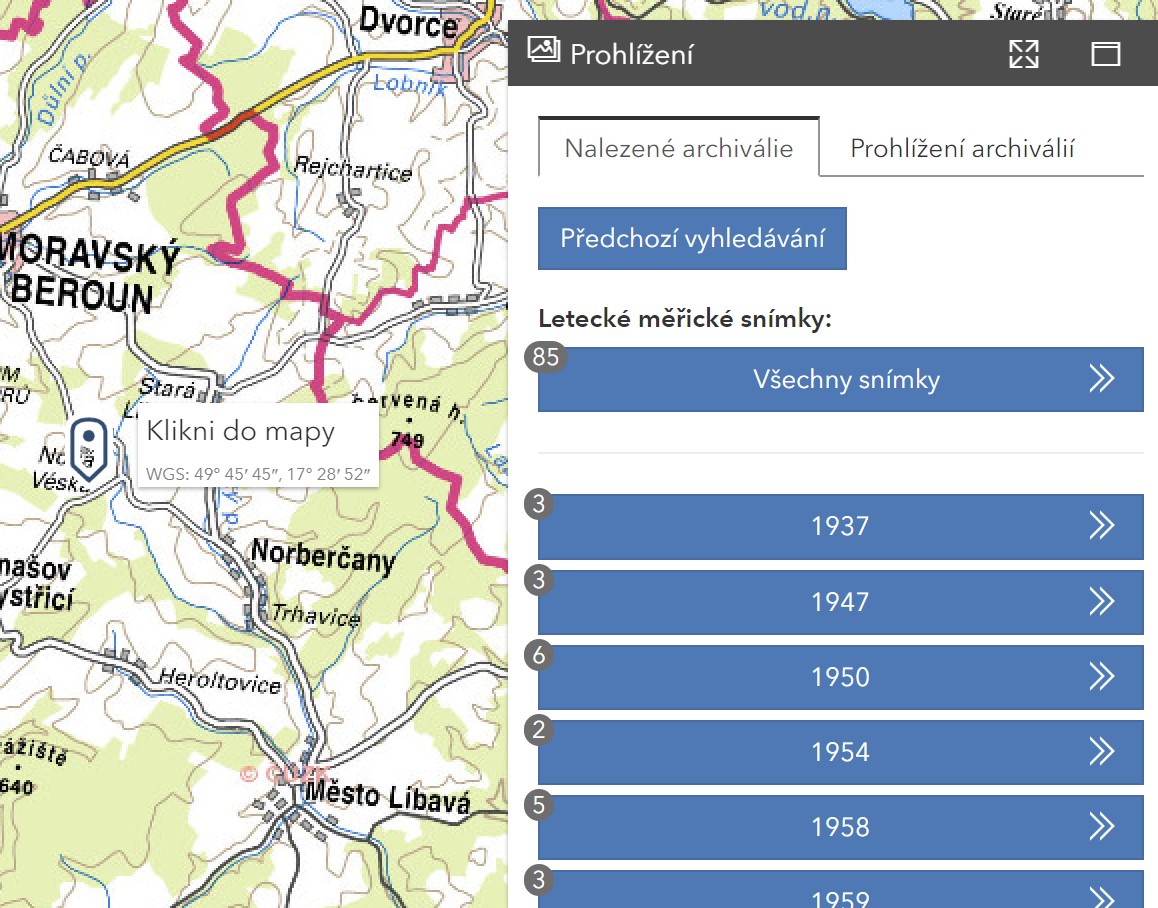
Task: Click the count badge 5 beside 1958
Action: tap(540, 805)
